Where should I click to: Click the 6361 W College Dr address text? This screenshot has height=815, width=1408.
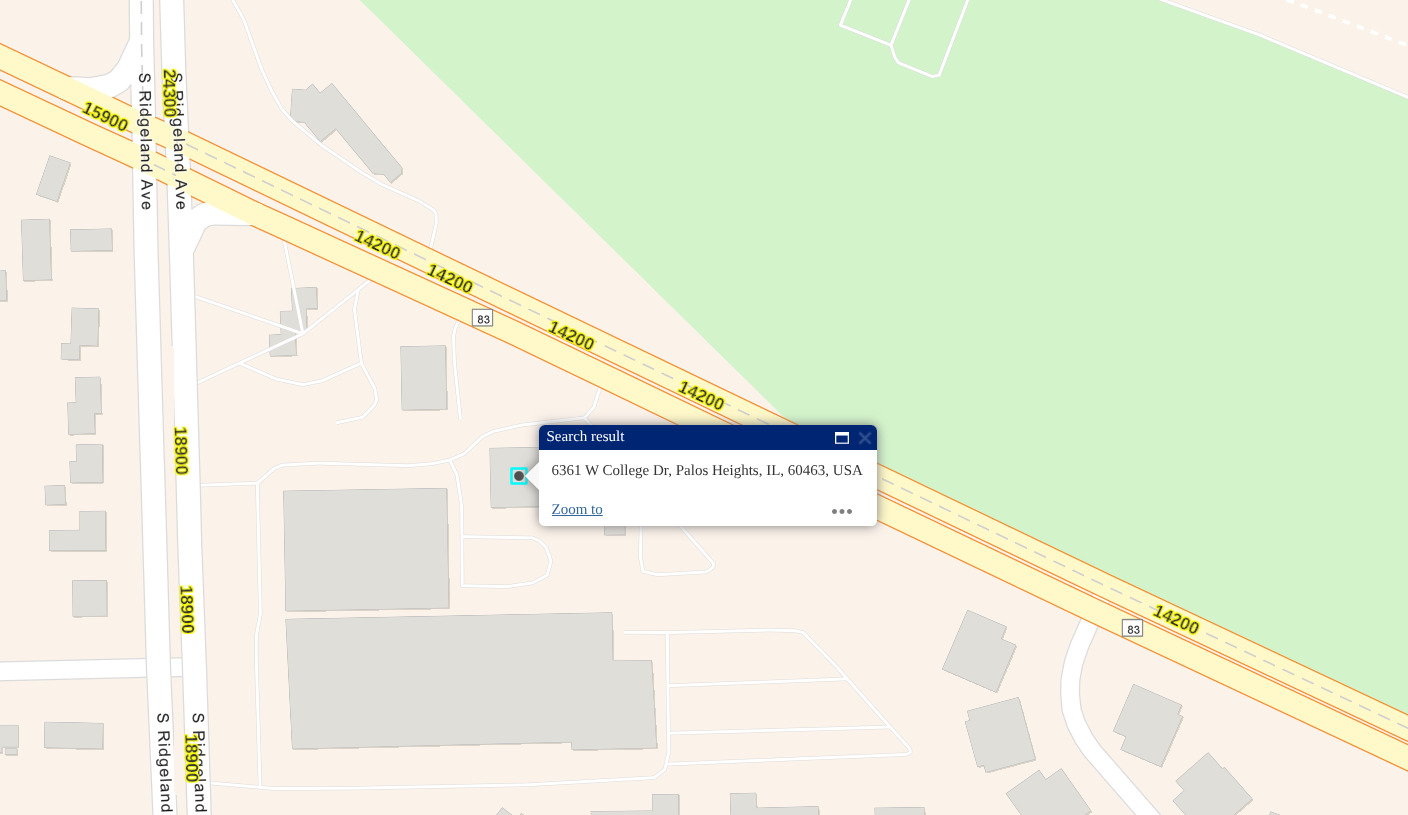click(x=706, y=470)
